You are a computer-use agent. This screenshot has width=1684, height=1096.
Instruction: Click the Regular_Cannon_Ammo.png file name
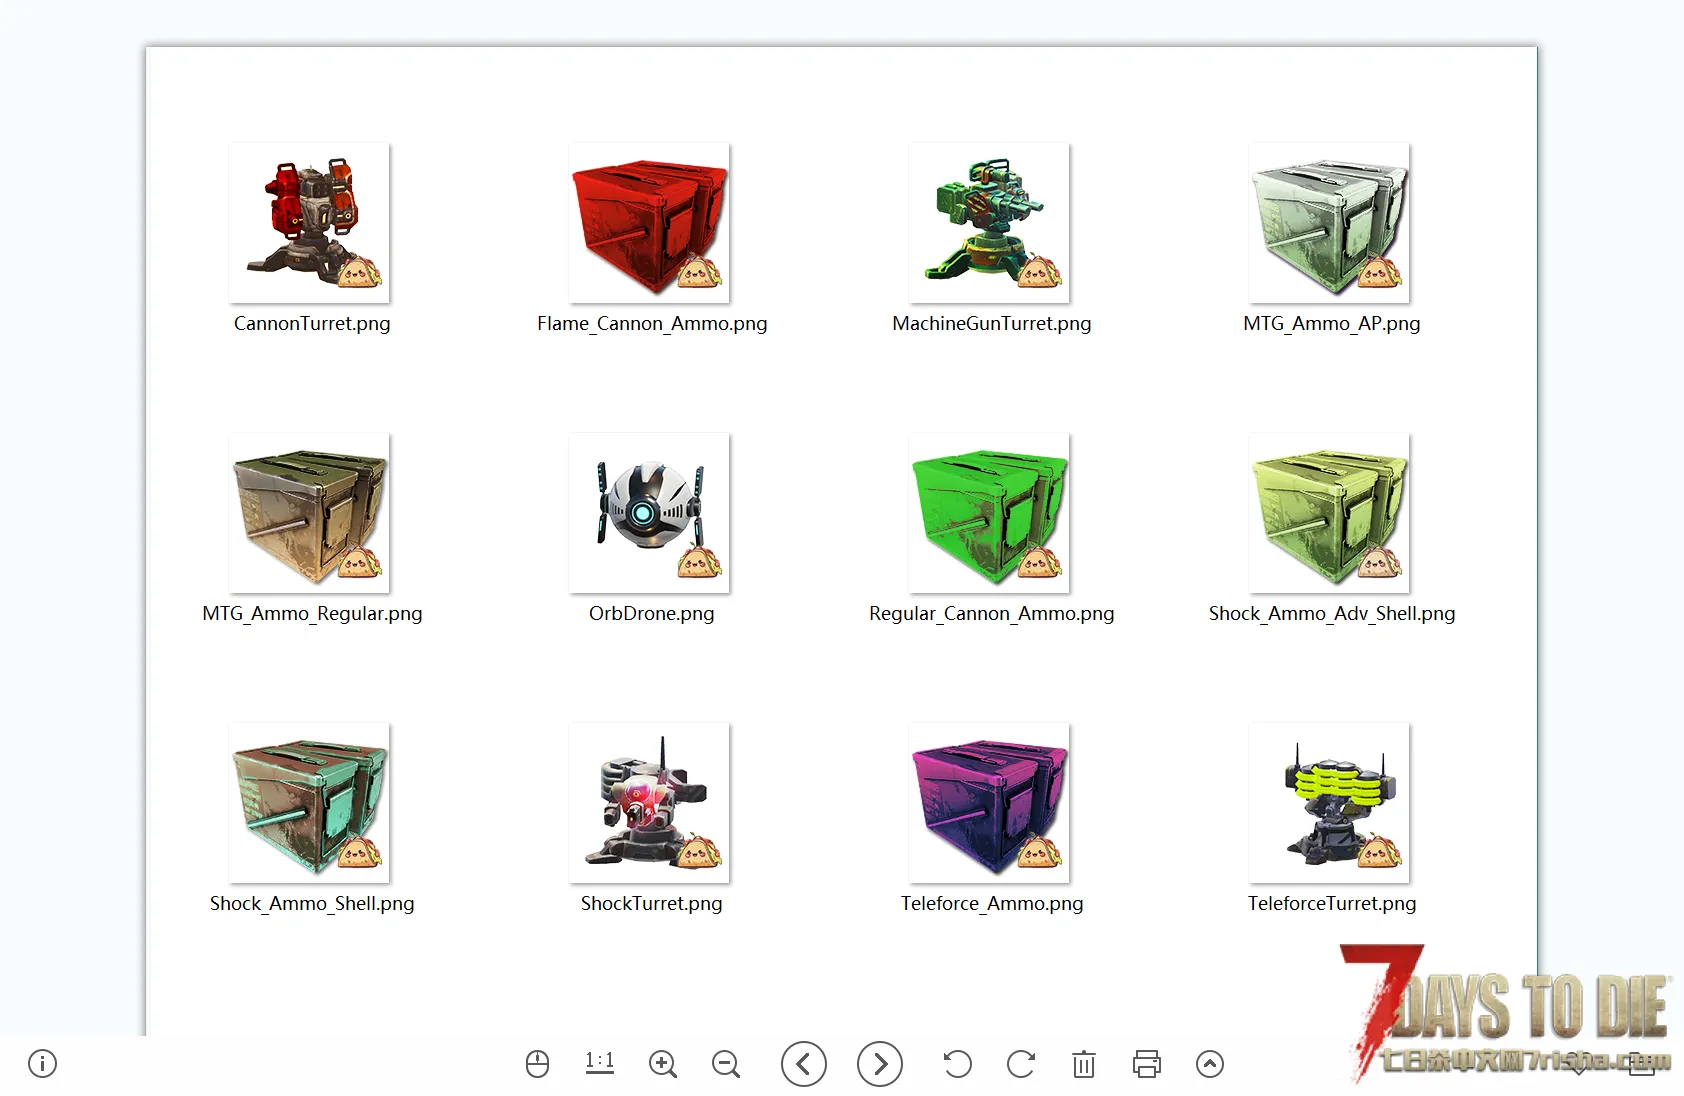(x=992, y=614)
